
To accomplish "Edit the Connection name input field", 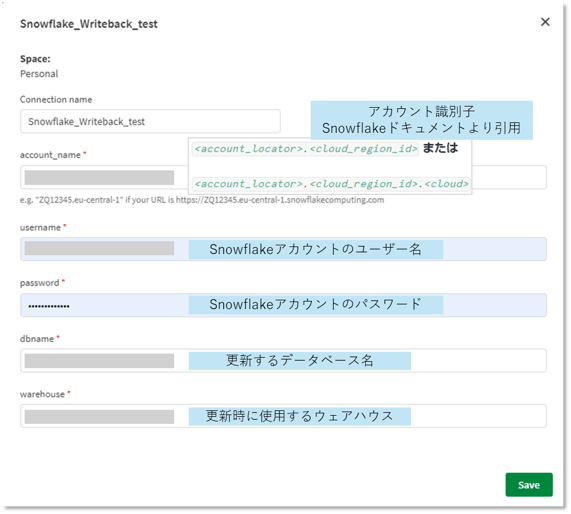I will pos(150,121).
